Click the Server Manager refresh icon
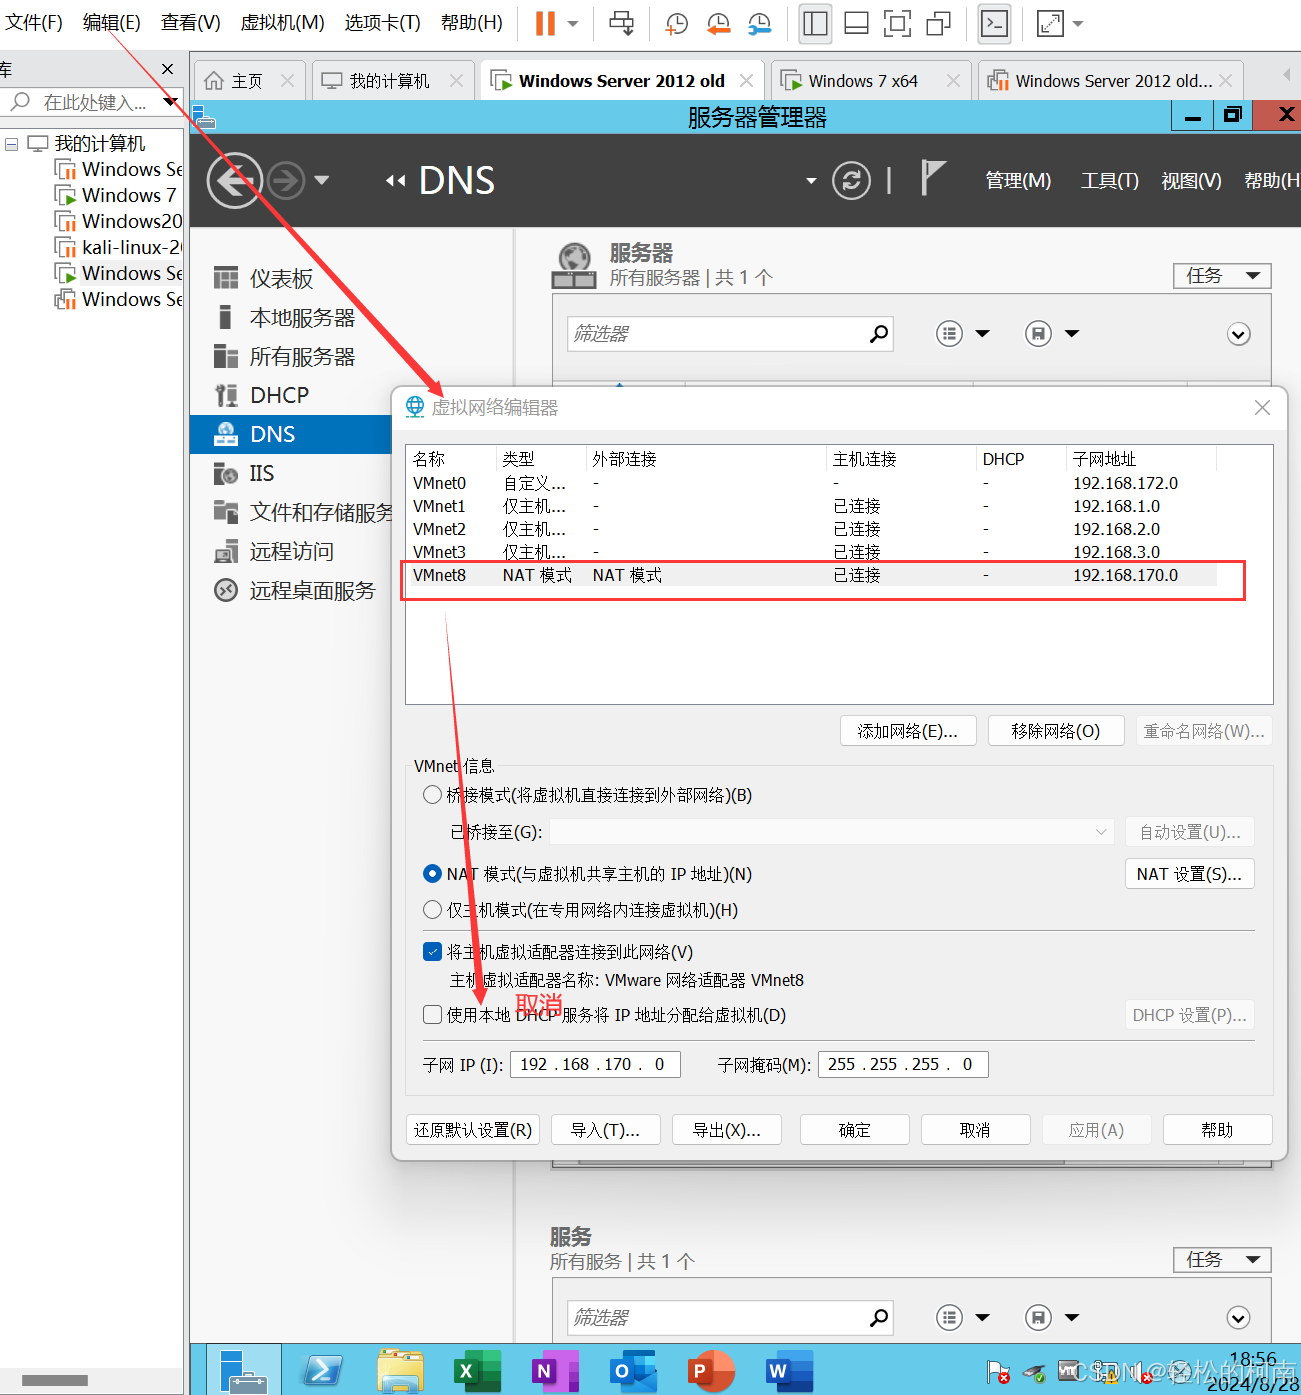1301x1395 pixels. pos(851,181)
